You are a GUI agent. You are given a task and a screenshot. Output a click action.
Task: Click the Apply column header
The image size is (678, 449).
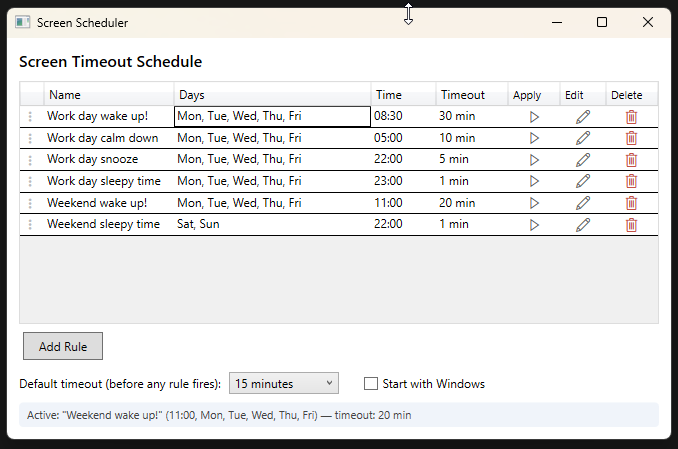[534, 95]
